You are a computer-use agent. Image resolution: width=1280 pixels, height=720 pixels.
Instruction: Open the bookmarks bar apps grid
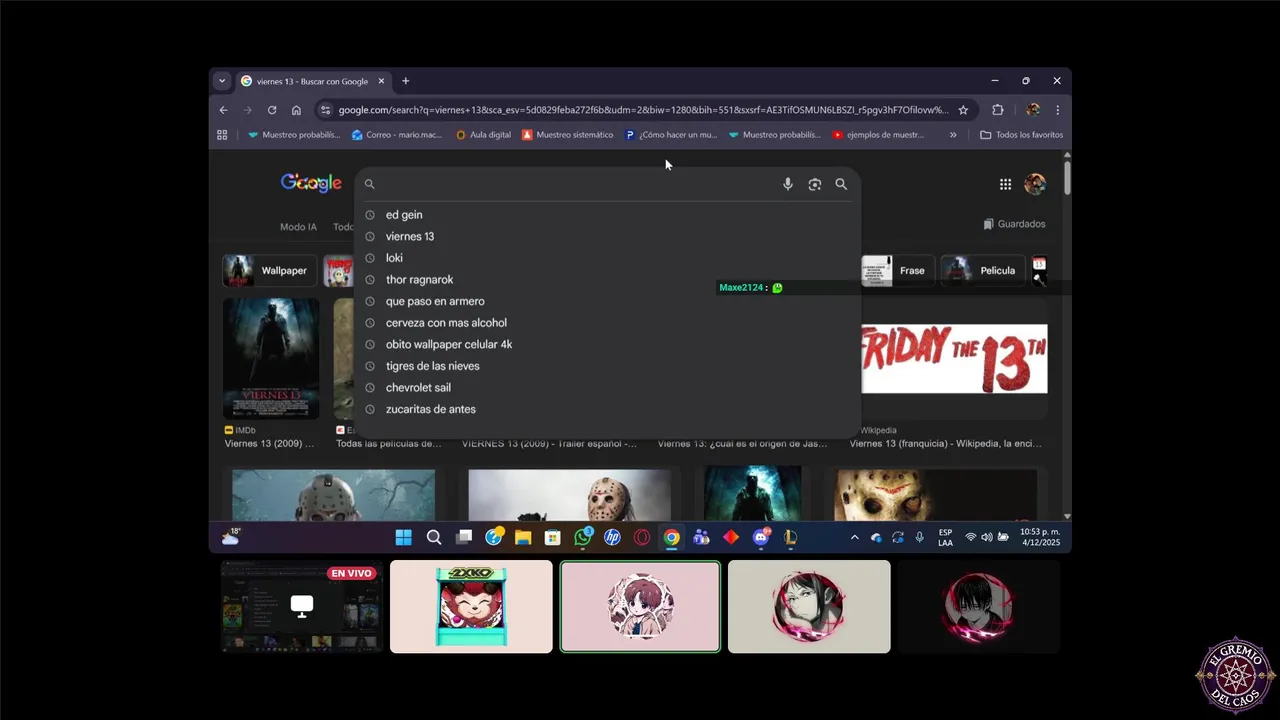point(222,135)
